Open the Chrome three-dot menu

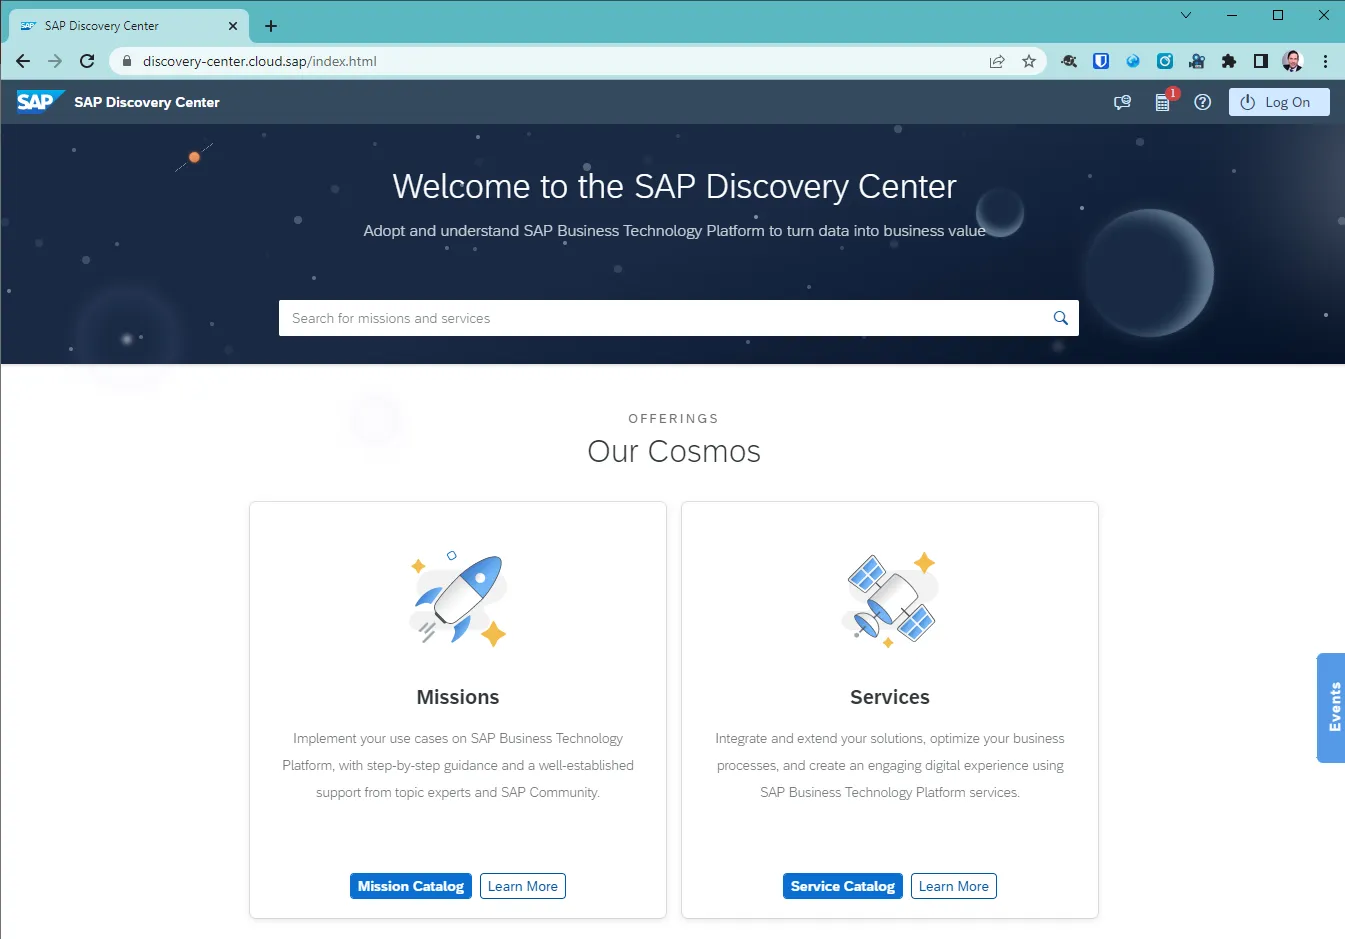[x=1325, y=61]
